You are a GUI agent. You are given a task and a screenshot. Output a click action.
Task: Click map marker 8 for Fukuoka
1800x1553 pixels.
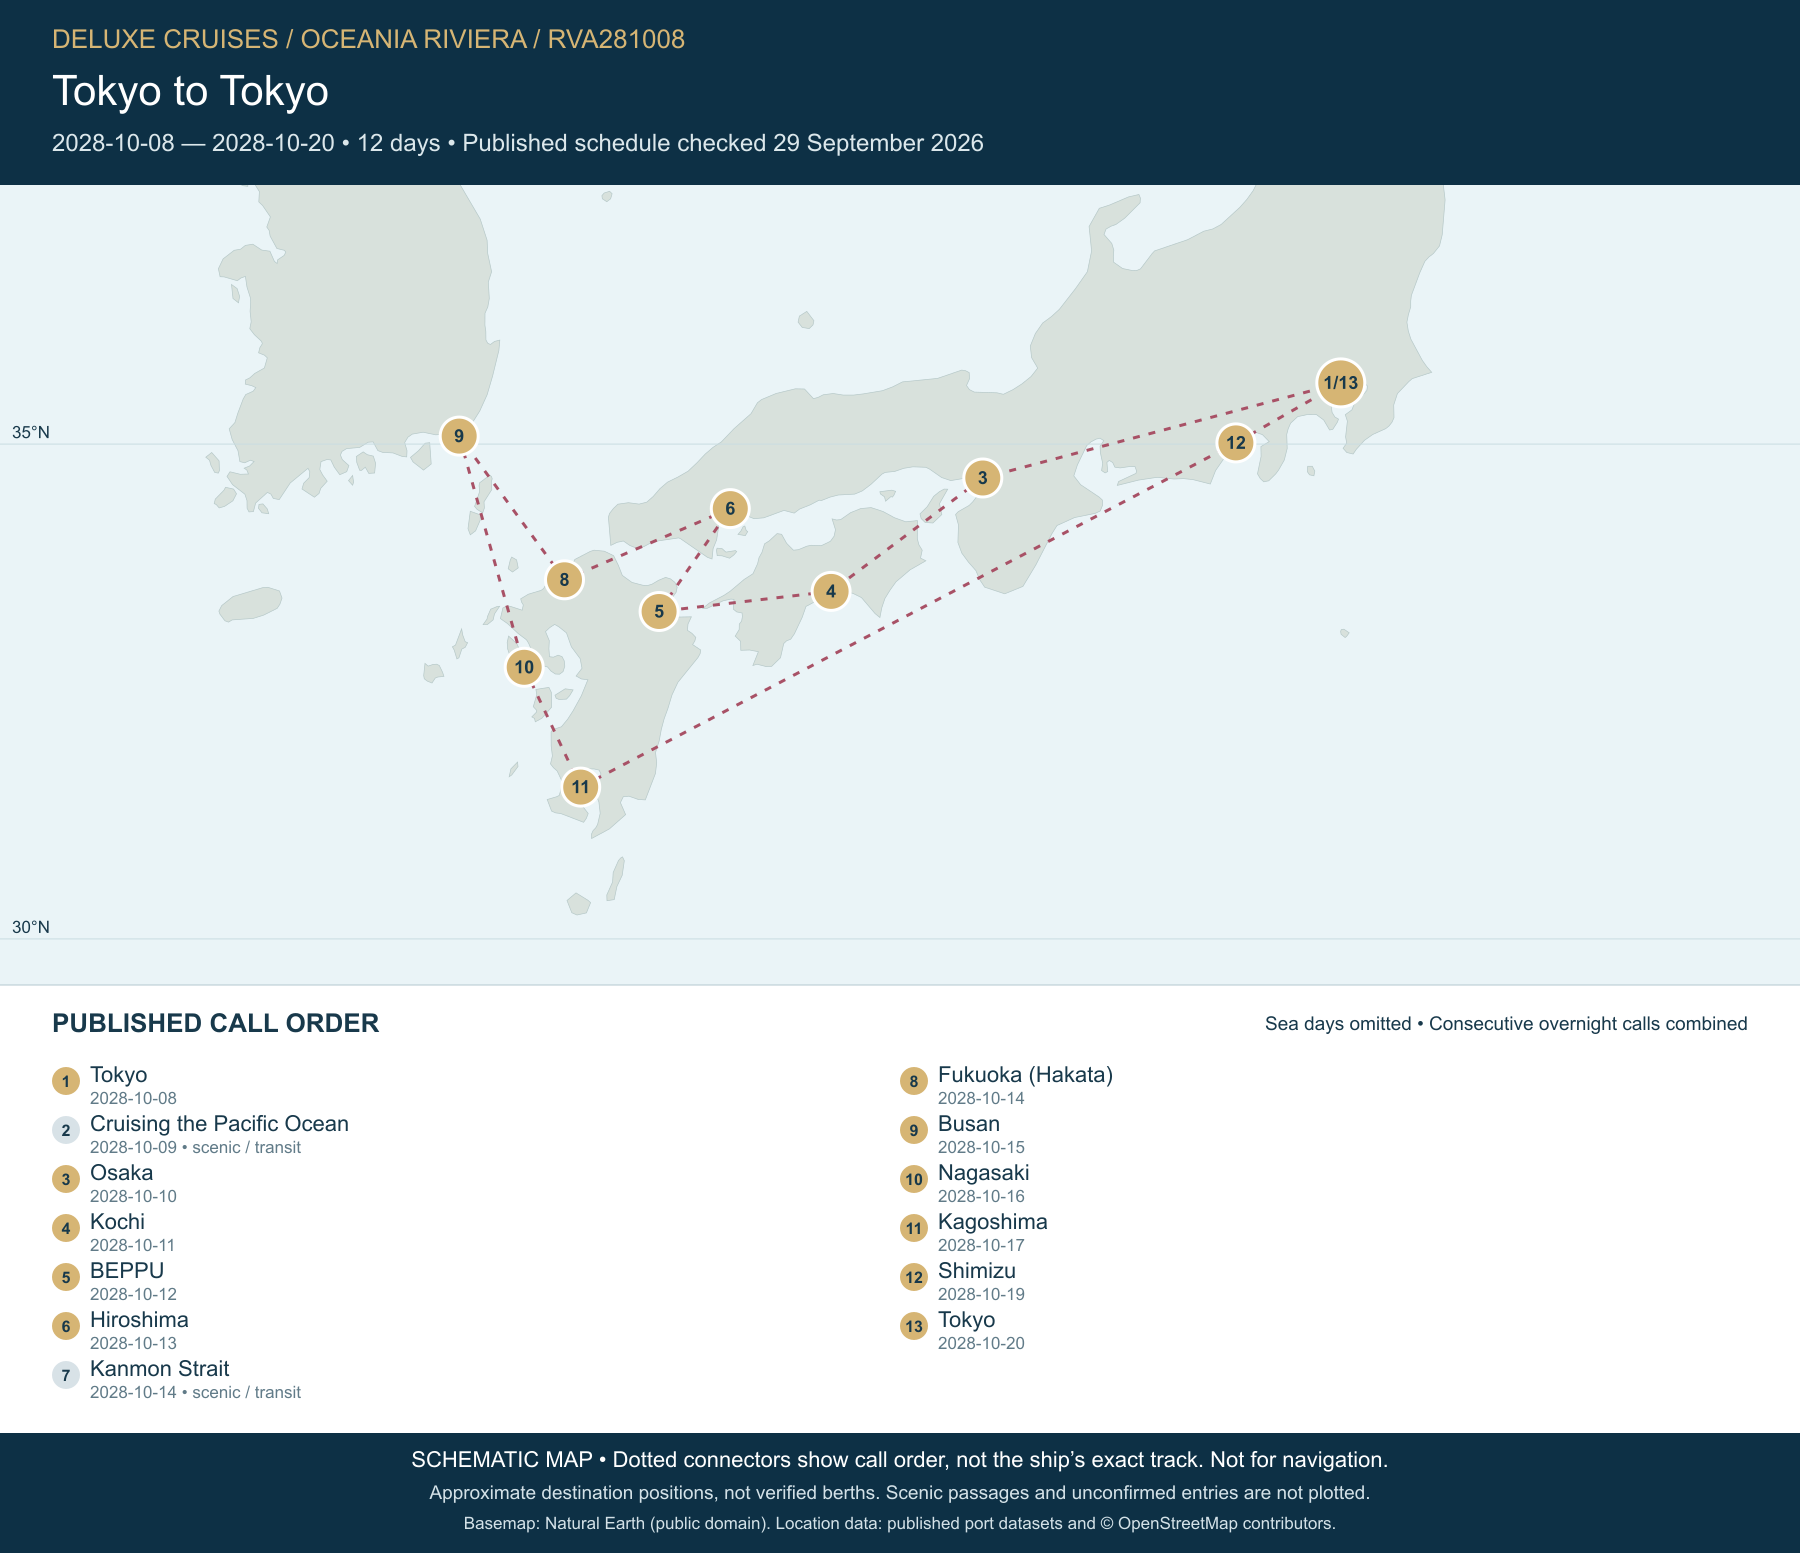pos(564,580)
